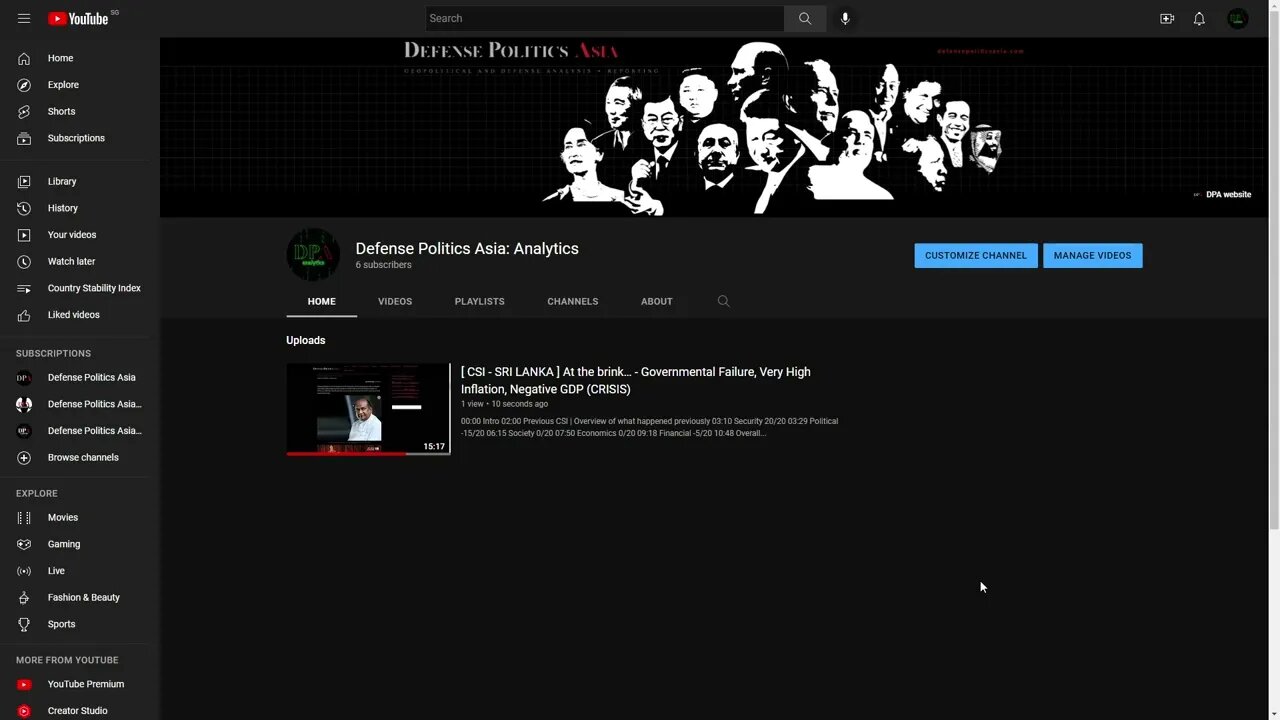
Task: Open the hamburger guide menu
Action: (24, 18)
